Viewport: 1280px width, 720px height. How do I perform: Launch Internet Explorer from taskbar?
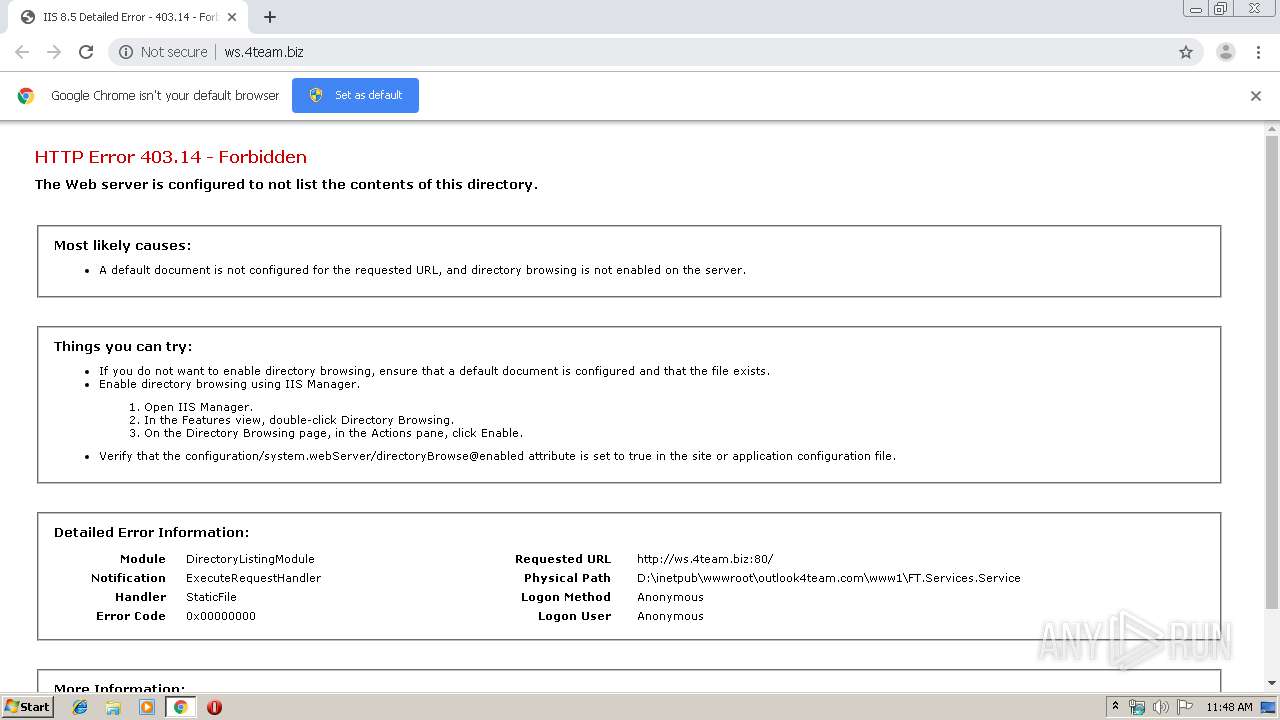pyautogui.click(x=80, y=707)
